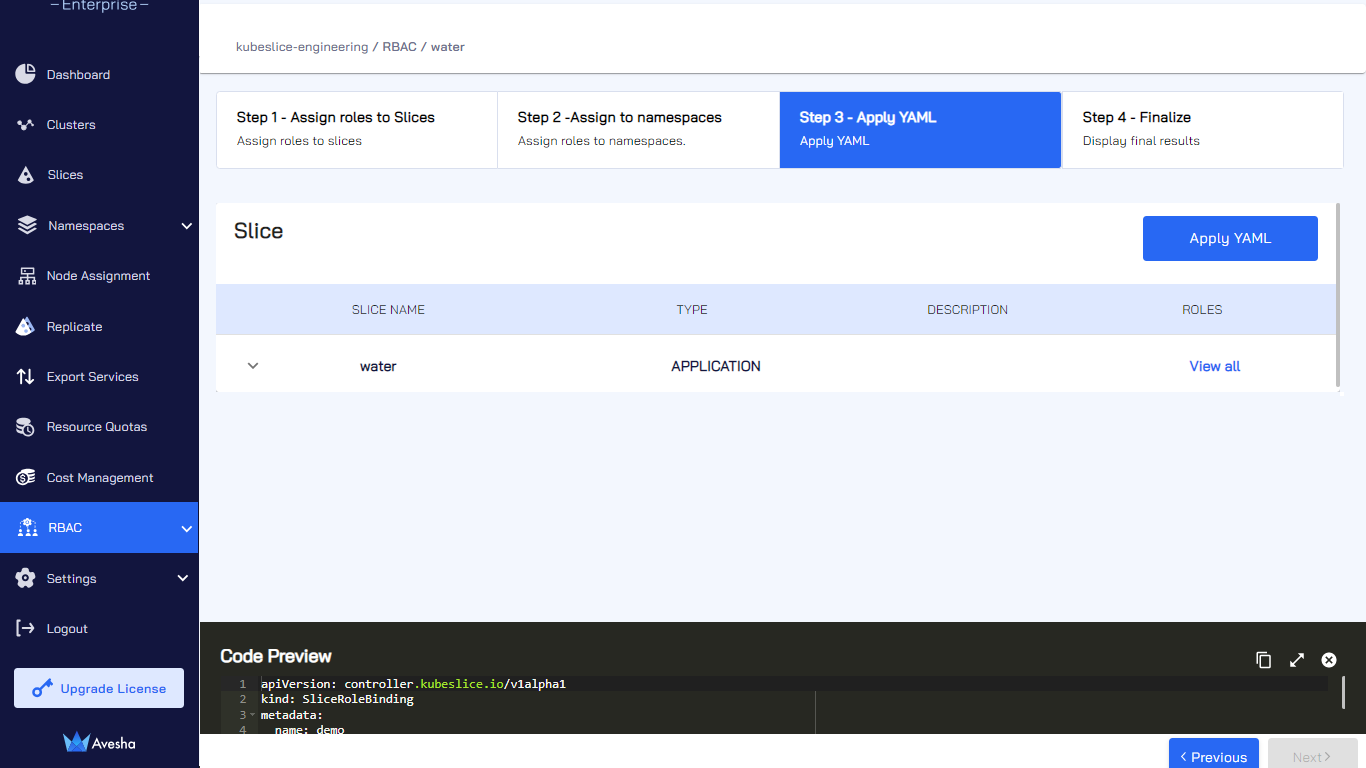1366x768 pixels.
Task: Open Cost Management in the sidebar
Action: pyautogui.click(x=99, y=477)
